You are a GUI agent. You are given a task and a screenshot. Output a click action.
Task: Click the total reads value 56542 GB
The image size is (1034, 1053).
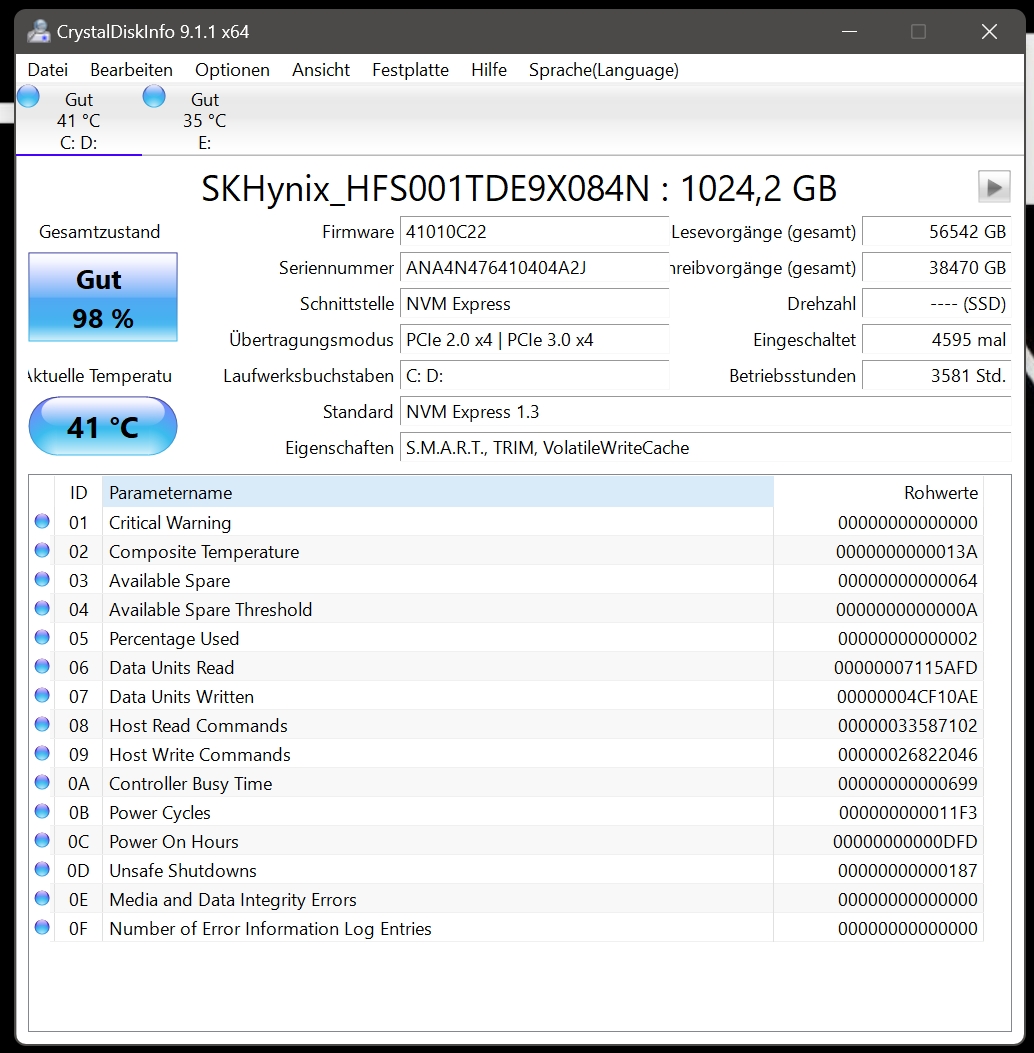(937, 232)
